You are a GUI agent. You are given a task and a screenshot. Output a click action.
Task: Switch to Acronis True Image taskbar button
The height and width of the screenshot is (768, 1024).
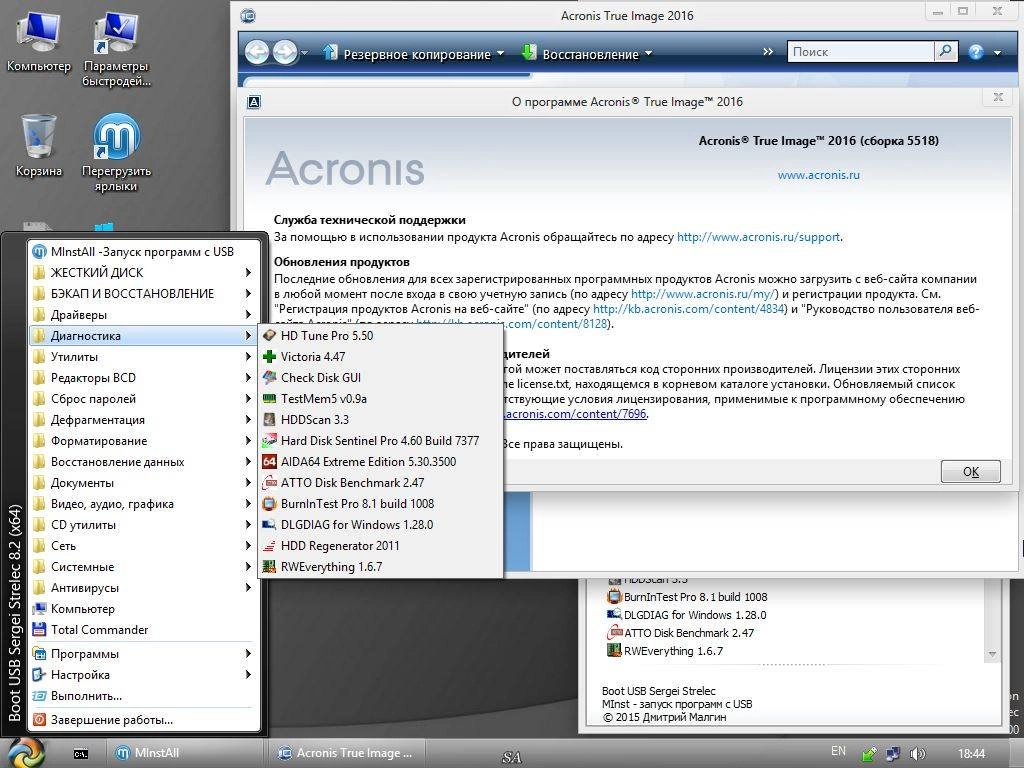[x=346, y=753]
